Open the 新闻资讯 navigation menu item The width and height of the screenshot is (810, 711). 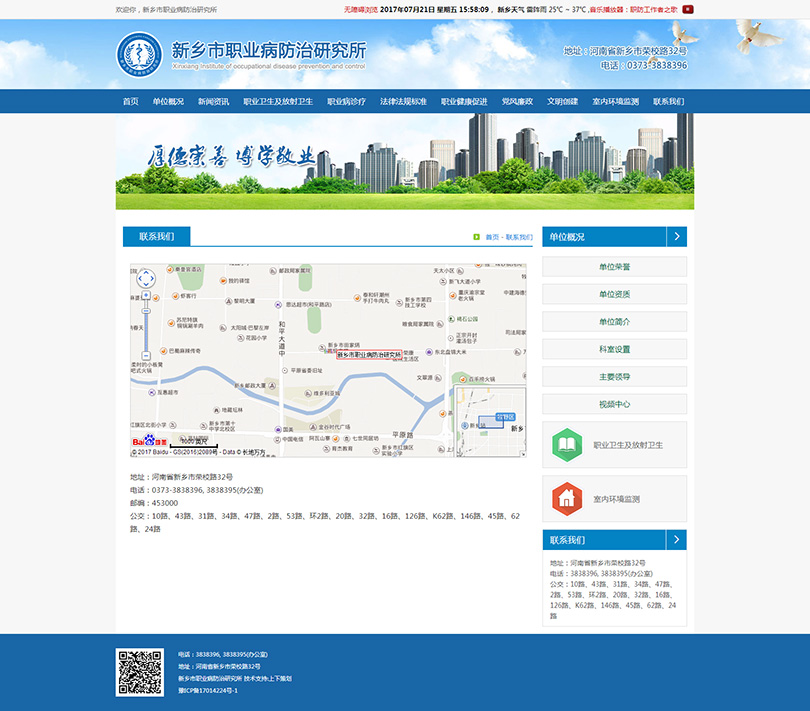click(213, 102)
